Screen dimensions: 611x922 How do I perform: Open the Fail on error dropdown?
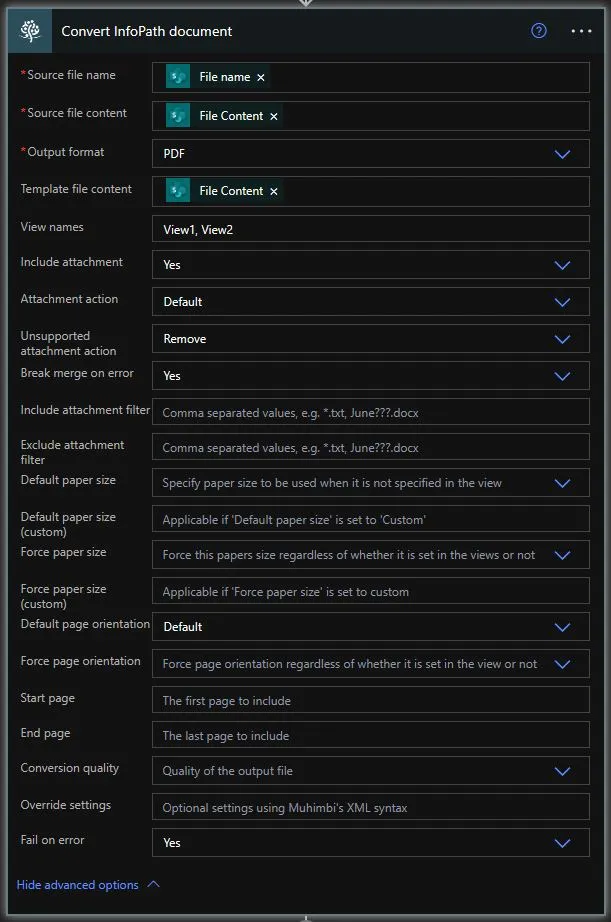click(562, 843)
